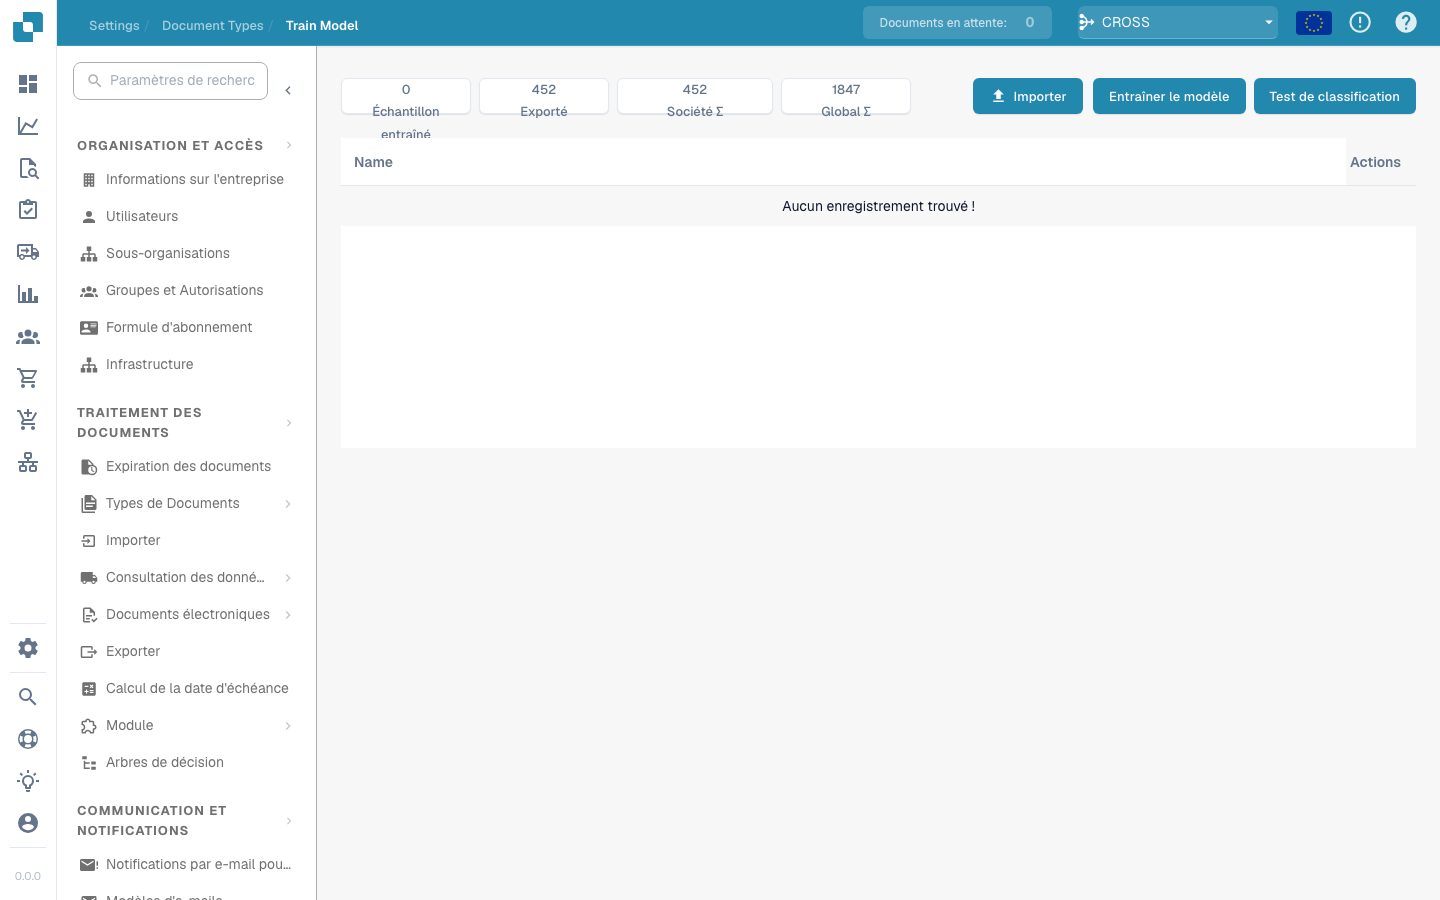The width and height of the screenshot is (1440, 900).
Task: Open Informations sur l'entreprise menu item
Action: pyautogui.click(x=187, y=180)
